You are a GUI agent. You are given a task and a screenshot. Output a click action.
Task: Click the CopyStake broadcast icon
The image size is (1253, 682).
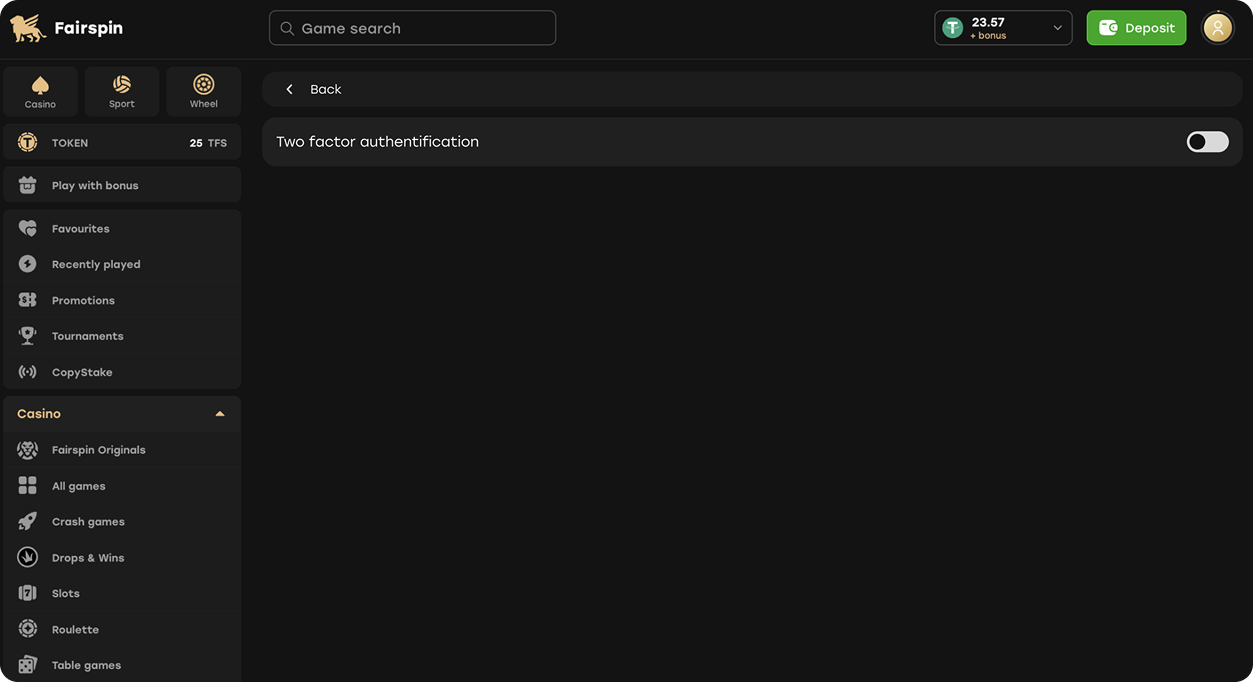[x=28, y=372]
